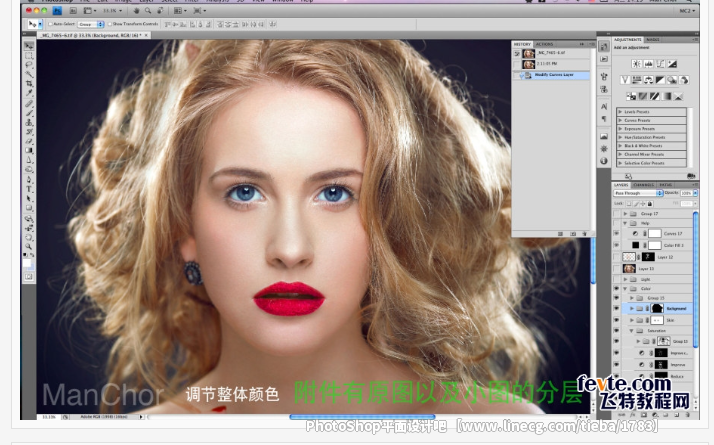Add a Vibrance adjustment
This screenshot has width=714, height=445.
625,80
